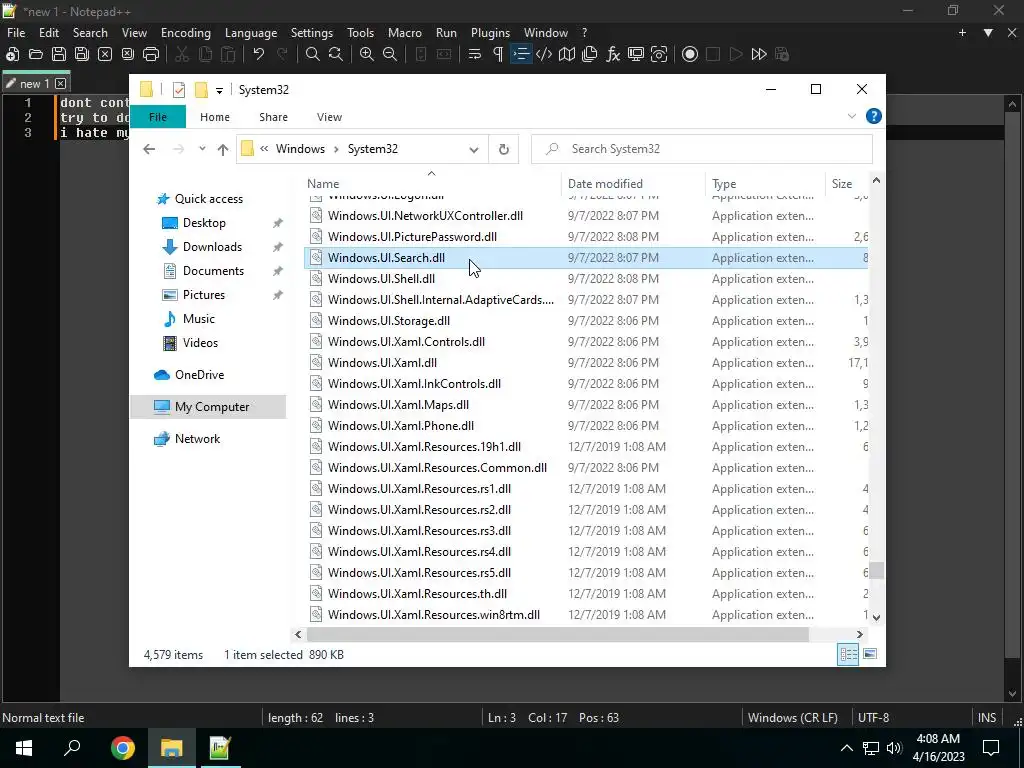This screenshot has width=1024, height=768.
Task: Show hidden tray icons chevron
Action: click(846, 748)
